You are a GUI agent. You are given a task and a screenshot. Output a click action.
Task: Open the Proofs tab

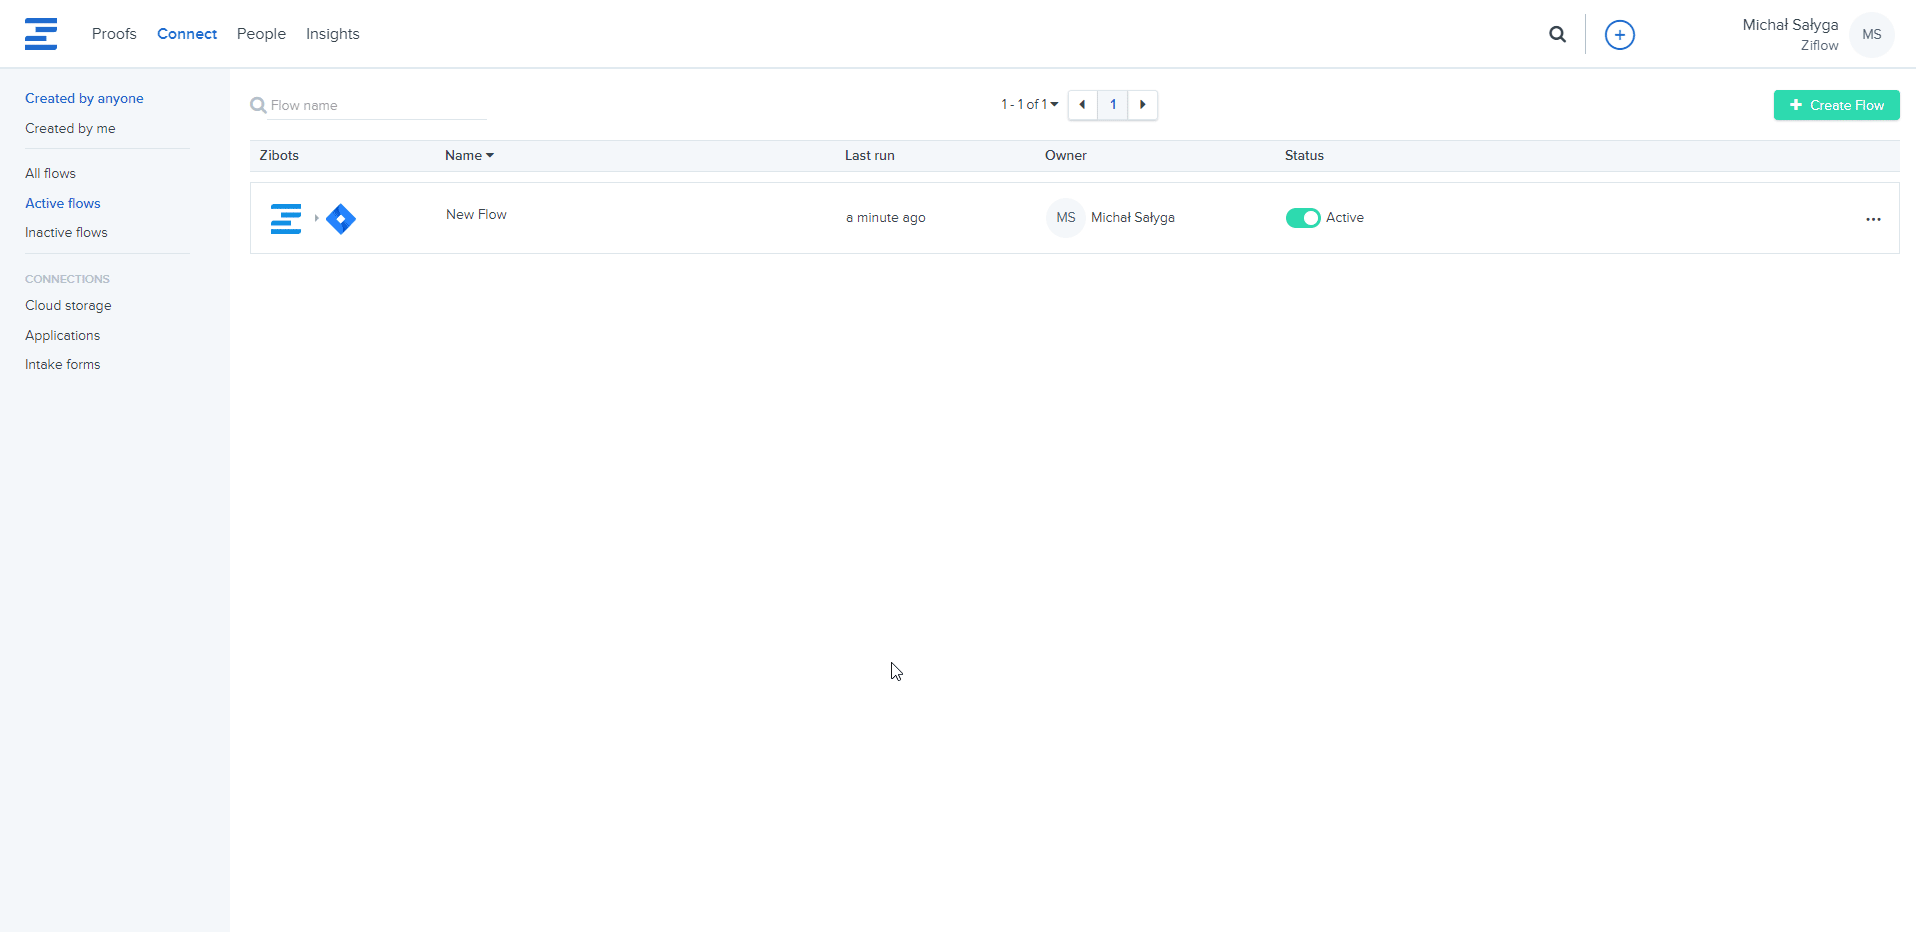pos(114,34)
